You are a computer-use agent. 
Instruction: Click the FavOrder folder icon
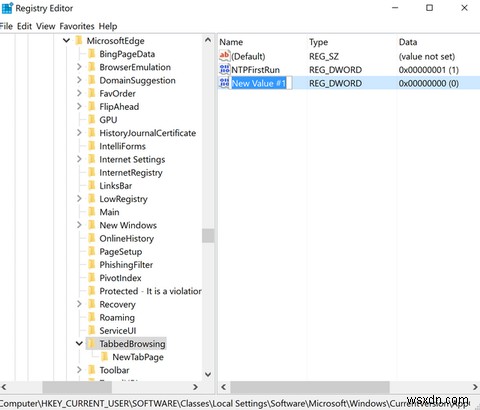pos(92,93)
